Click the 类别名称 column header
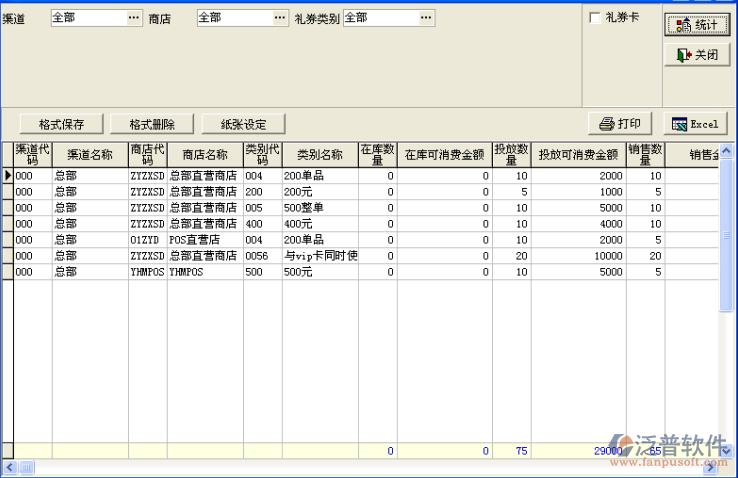This screenshot has height=478, width=738. coord(319,154)
